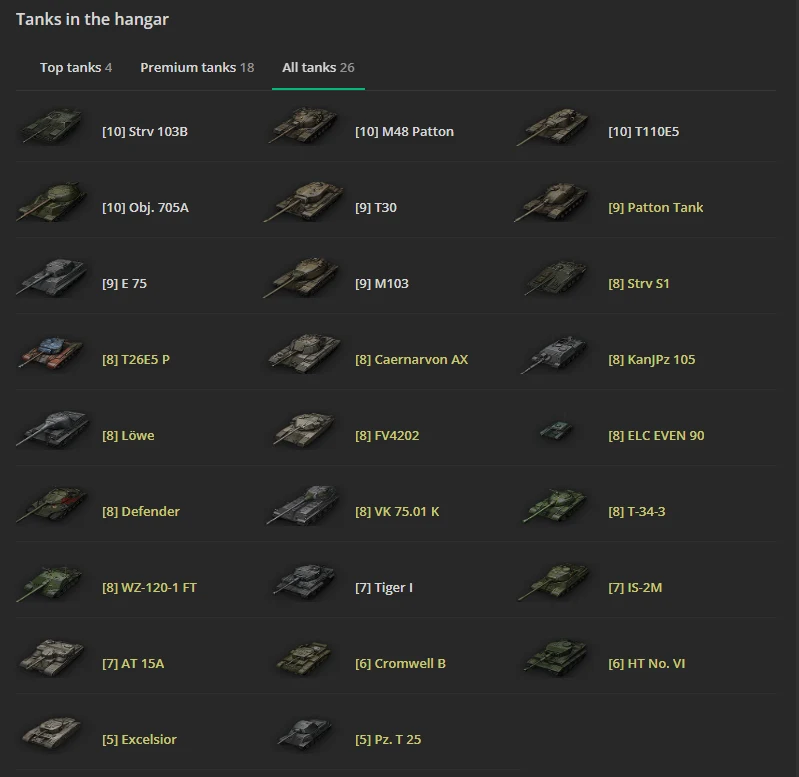Click the ELC EVEN 90 tank icon
The width and height of the screenshot is (799, 777).
(x=556, y=431)
